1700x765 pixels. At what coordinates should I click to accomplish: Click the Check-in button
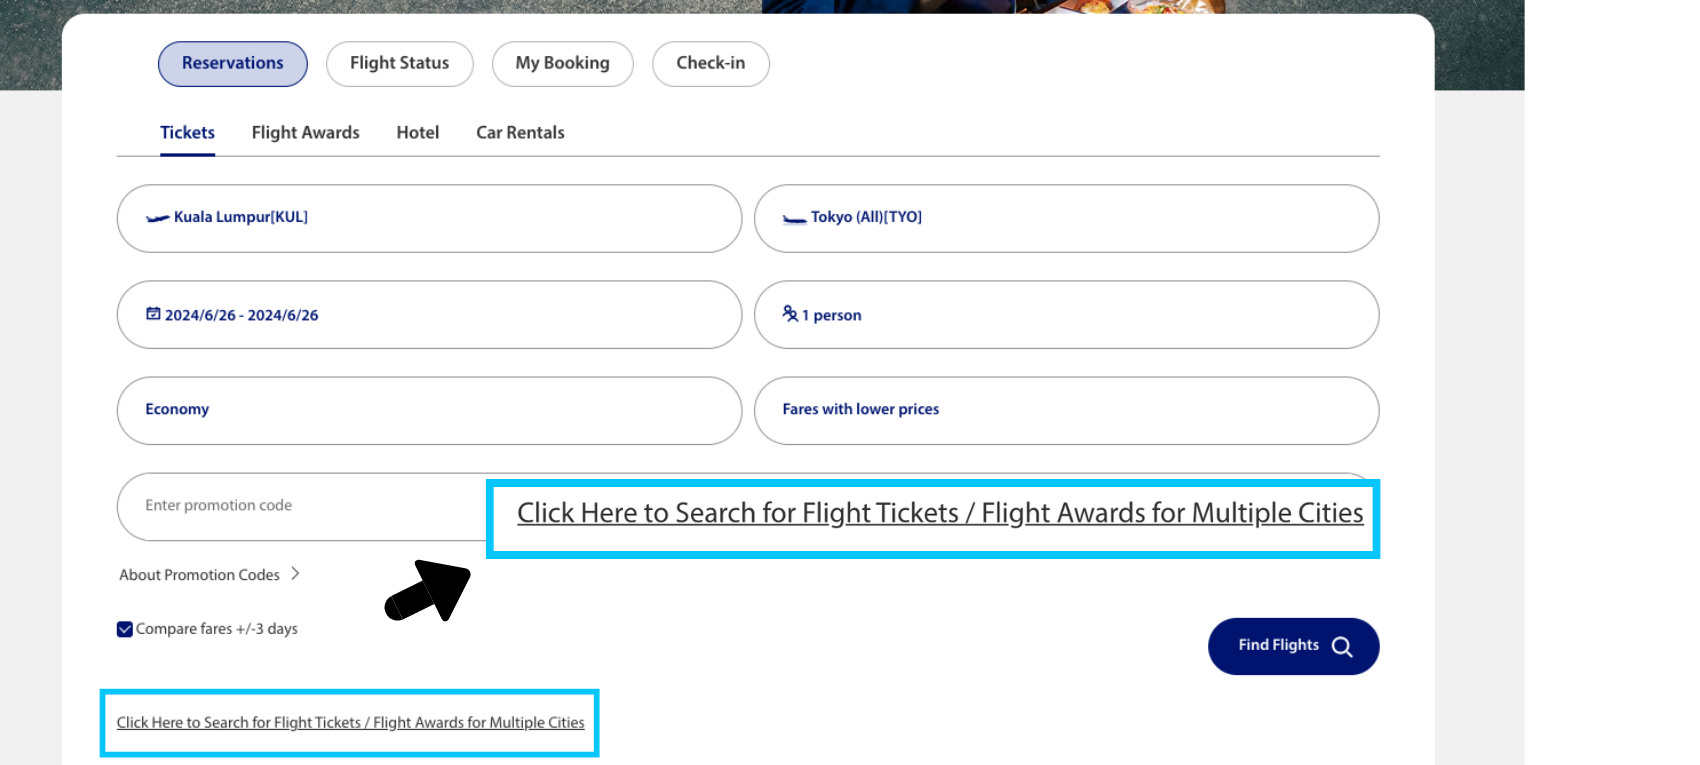pyautogui.click(x=710, y=63)
